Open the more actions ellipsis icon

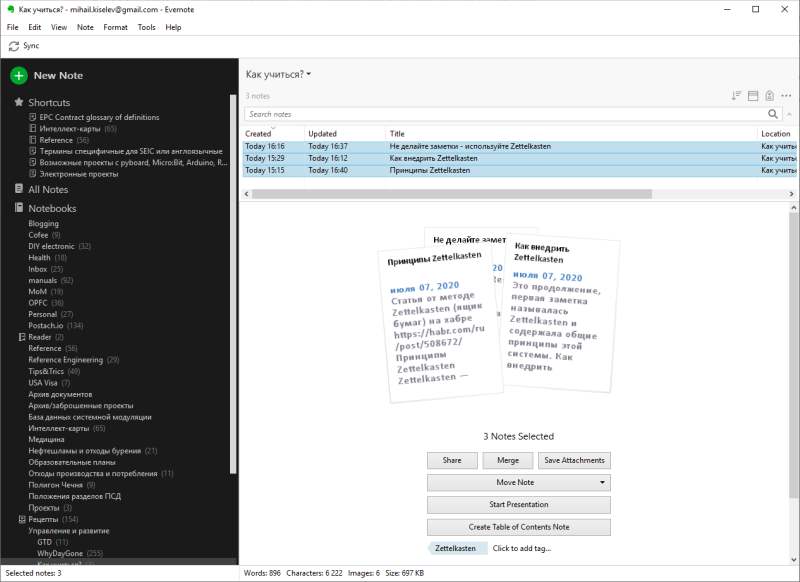point(786,95)
